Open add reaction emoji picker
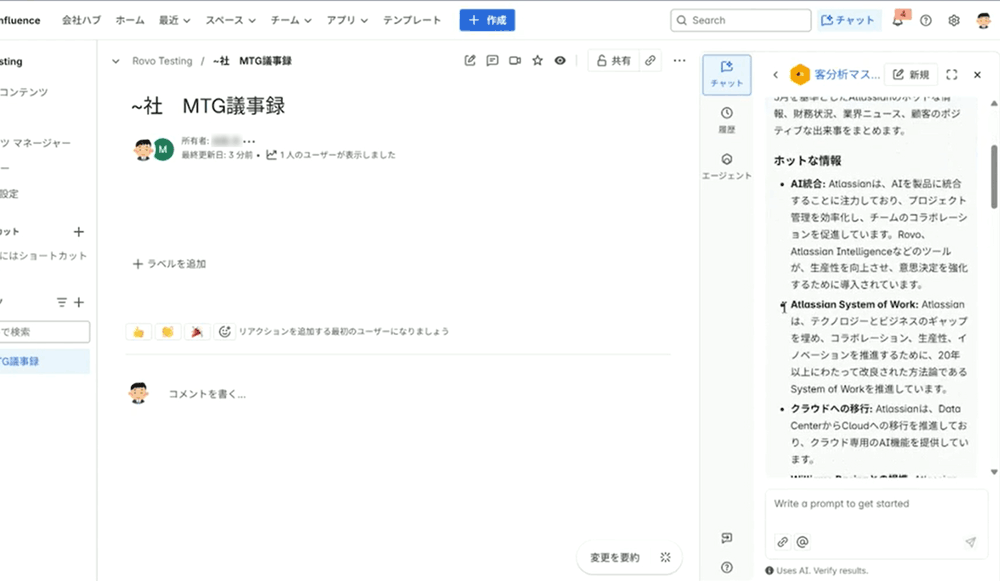Image resolution: width=1000 pixels, height=581 pixels. [224, 332]
